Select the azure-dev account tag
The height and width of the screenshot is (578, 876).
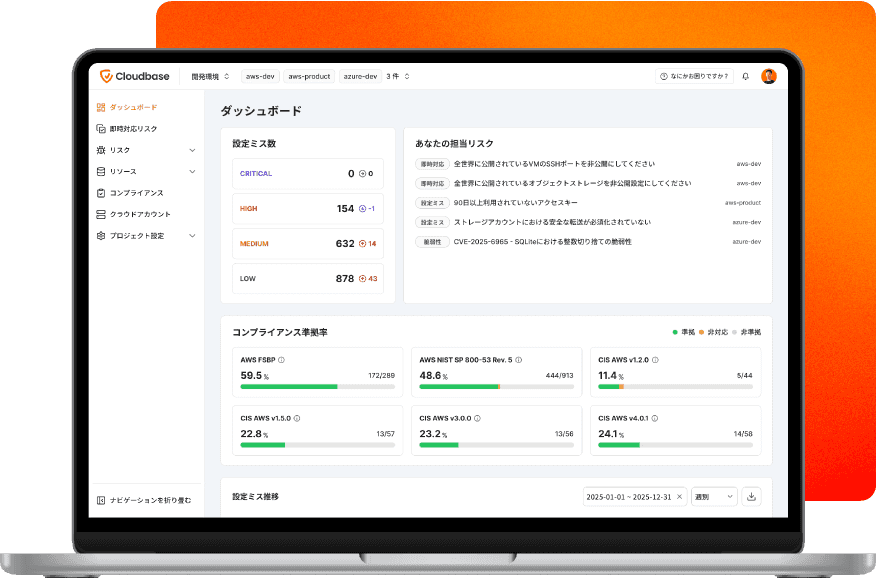coord(360,77)
